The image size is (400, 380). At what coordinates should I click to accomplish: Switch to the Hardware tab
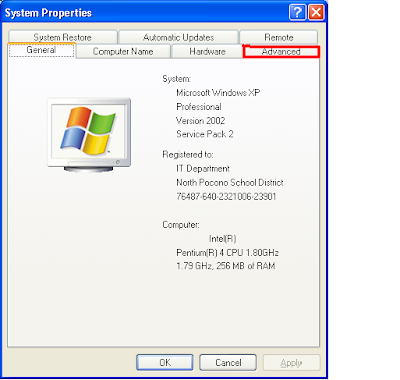207,52
